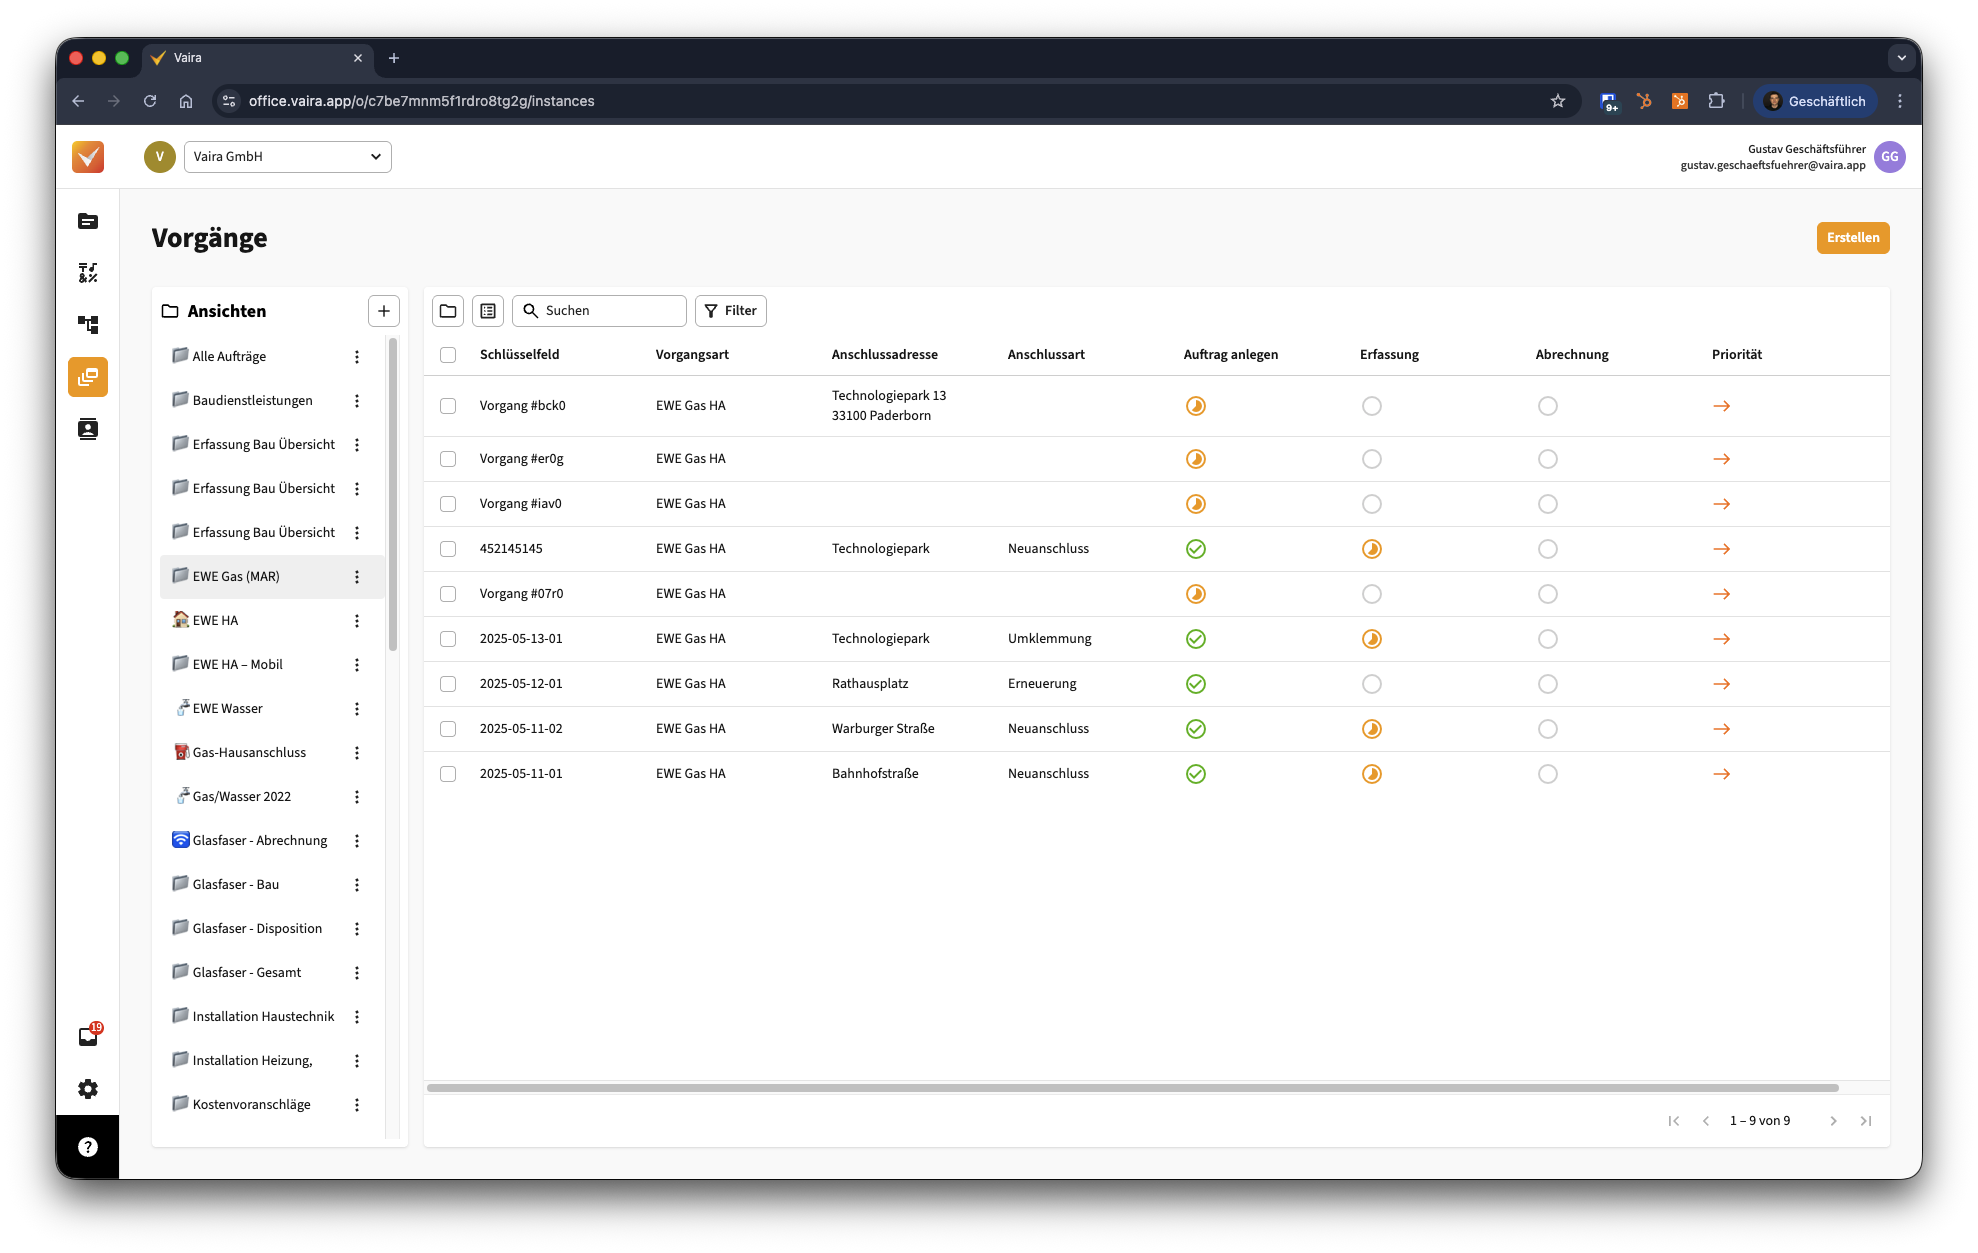Screen dimensions: 1978x1253
Task: Switch to the EWE Wasser view
Action: (x=228, y=708)
